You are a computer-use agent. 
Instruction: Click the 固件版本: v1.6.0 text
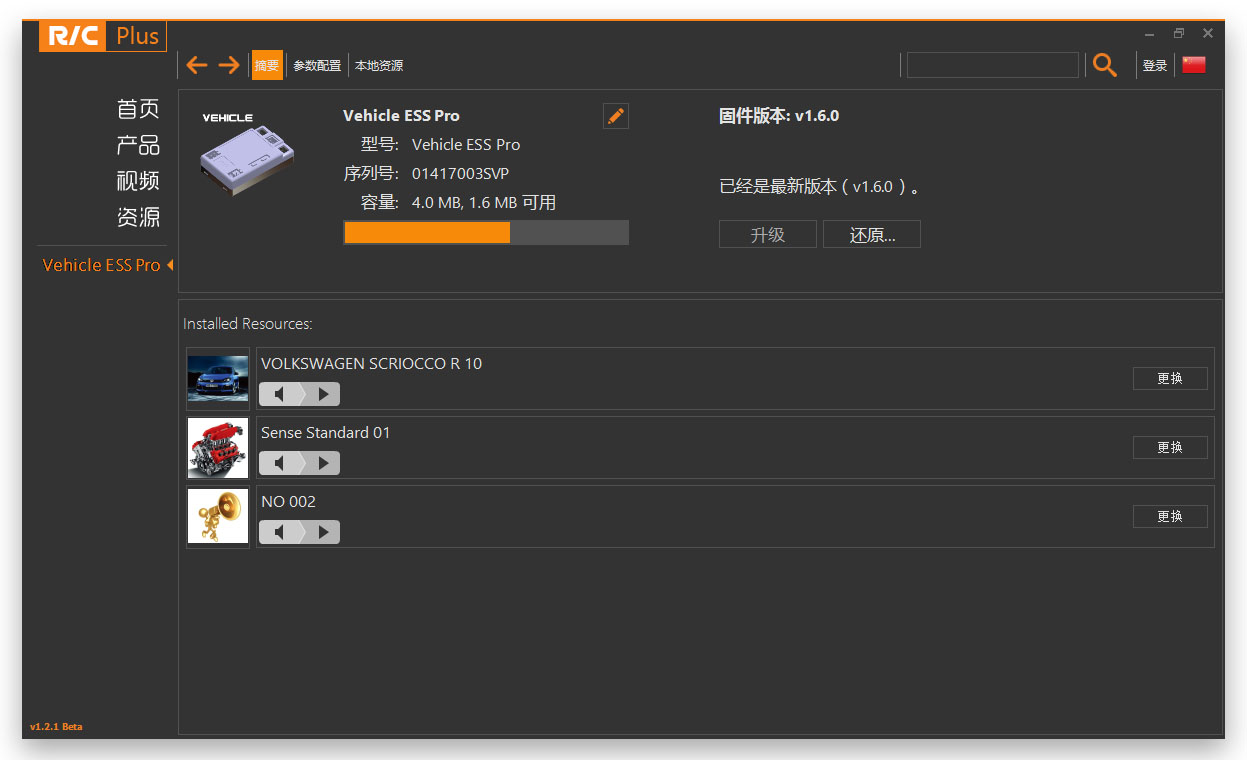779,116
